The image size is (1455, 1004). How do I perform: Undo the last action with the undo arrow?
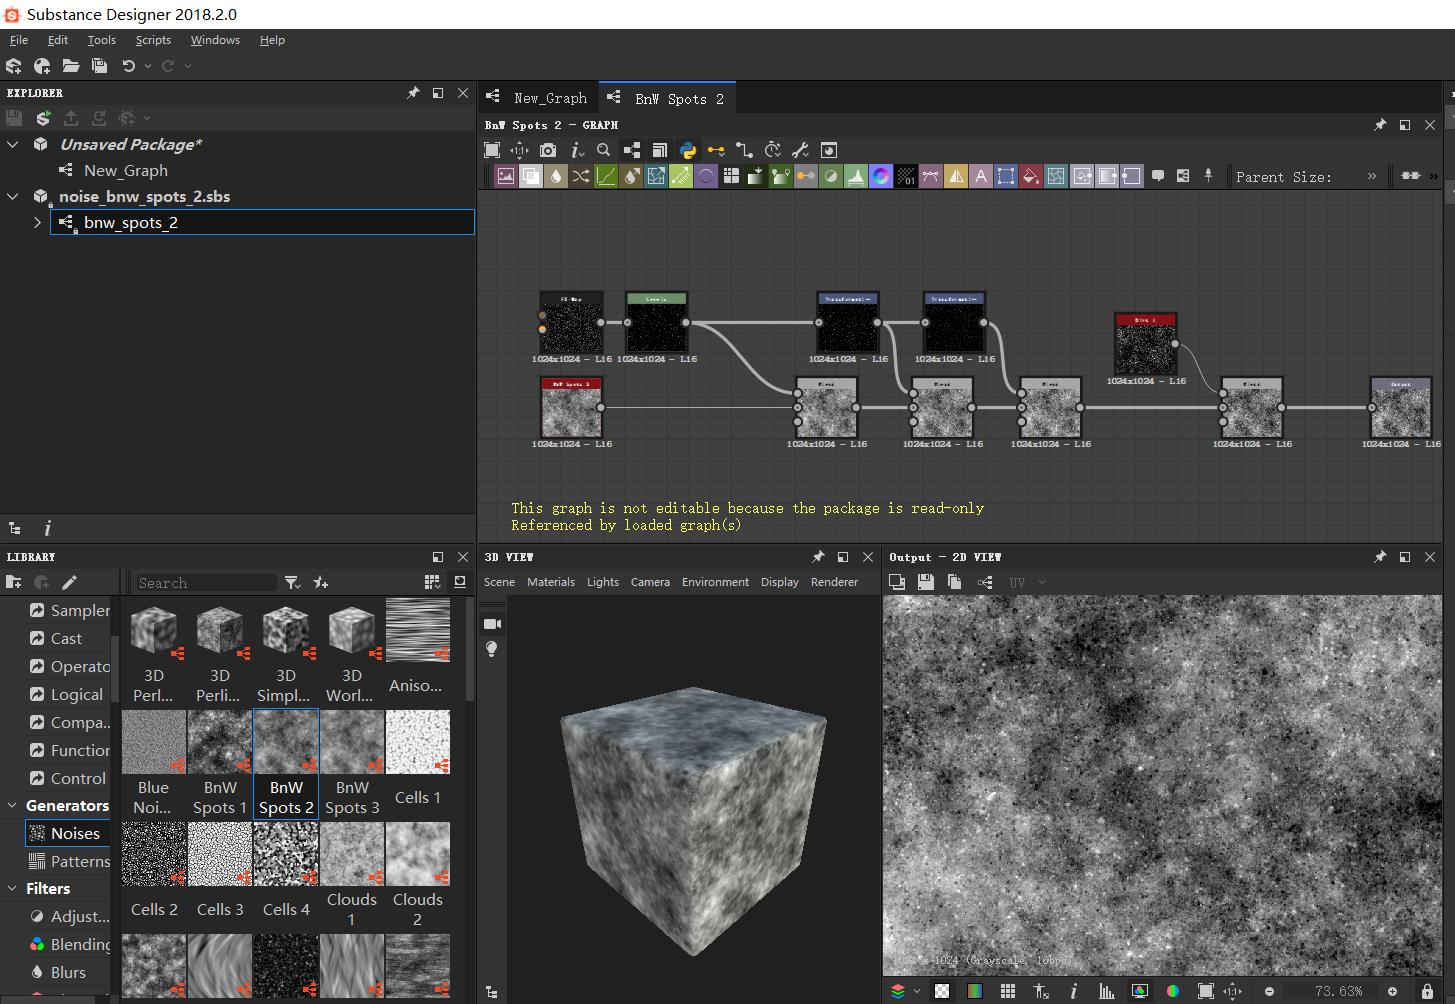pos(128,66)
